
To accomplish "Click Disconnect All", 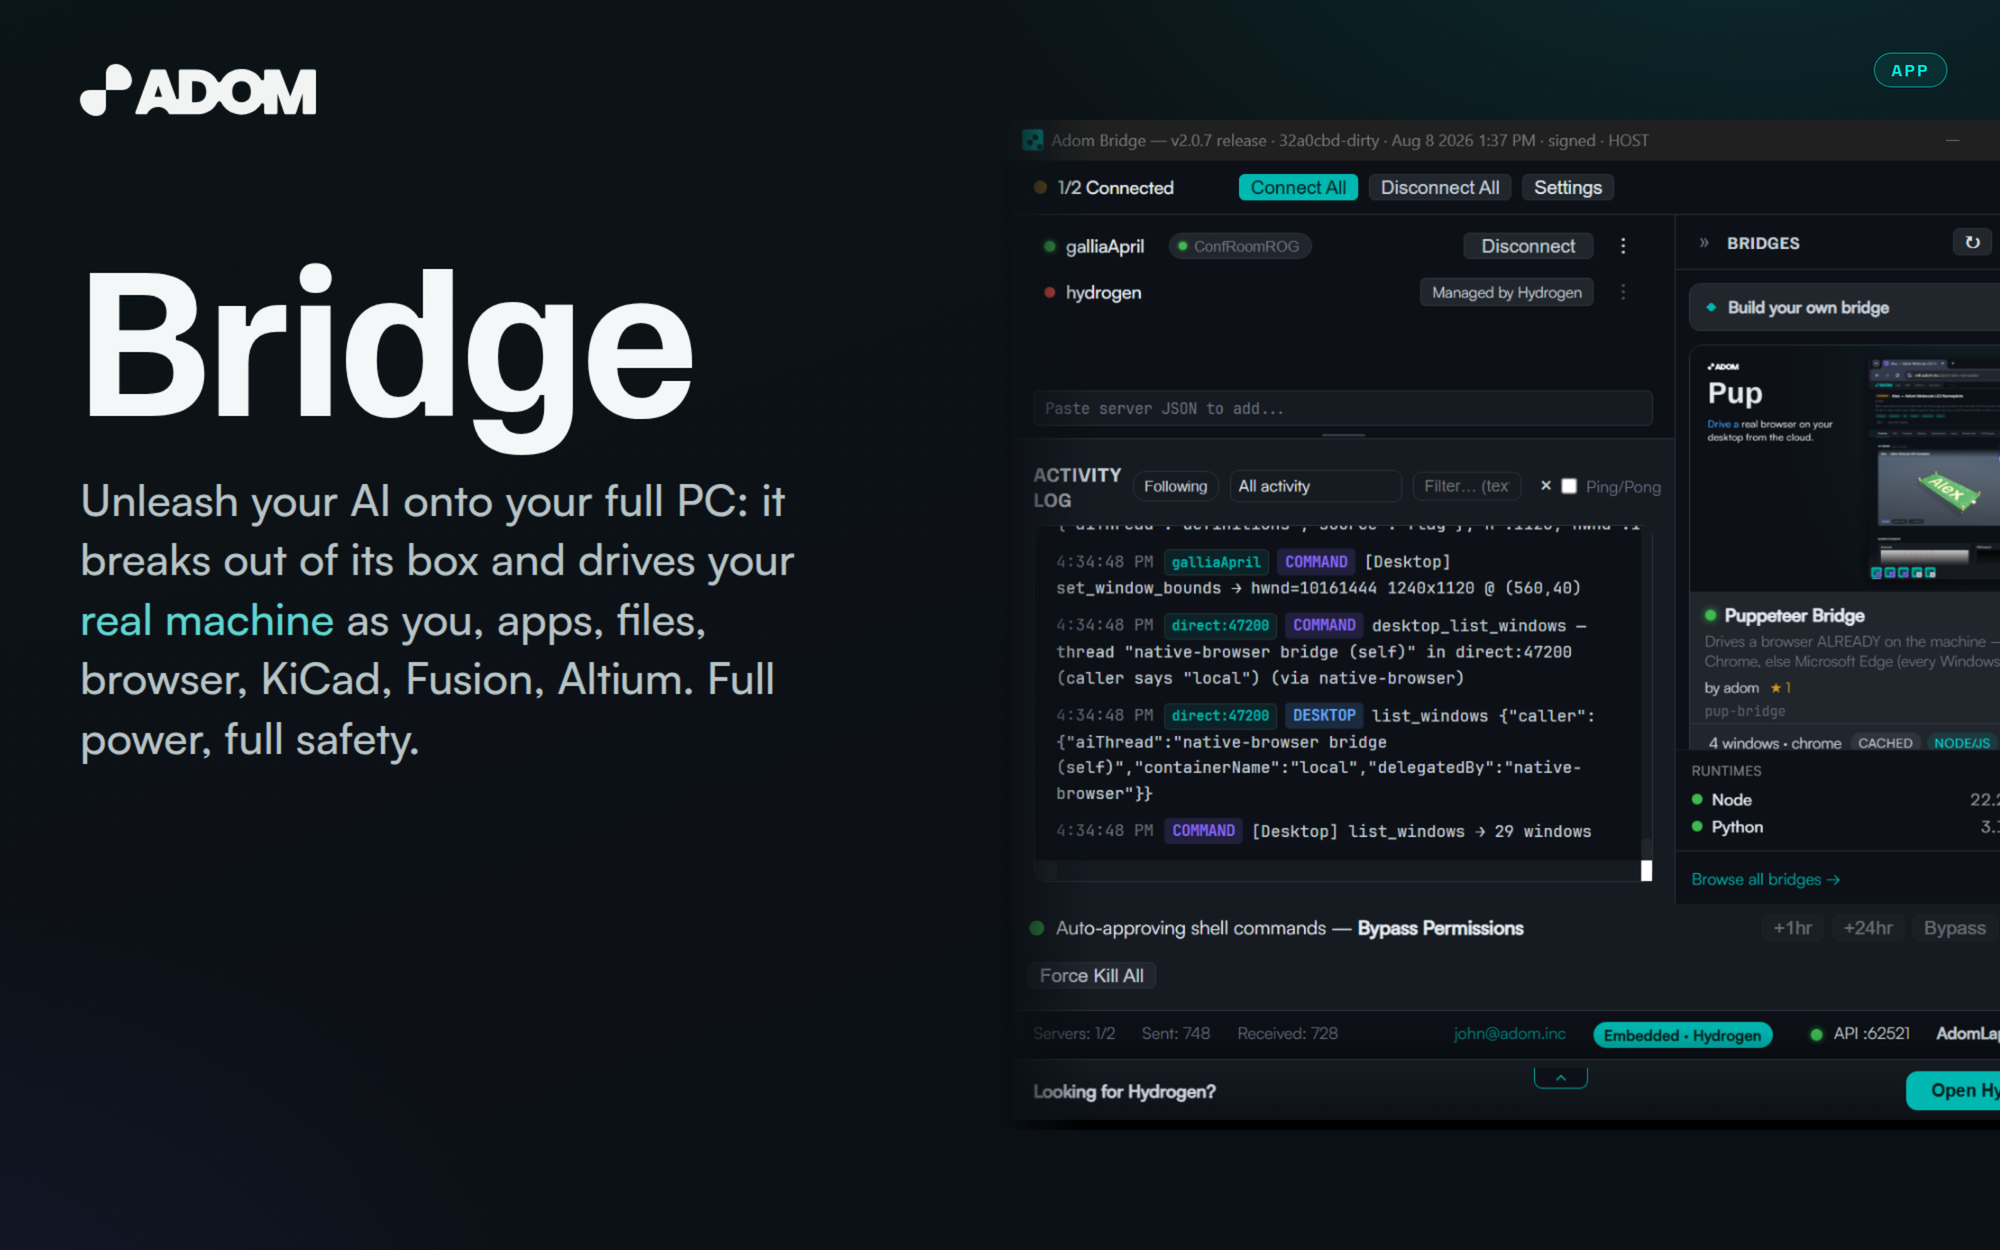I will tap(1440, 187).
